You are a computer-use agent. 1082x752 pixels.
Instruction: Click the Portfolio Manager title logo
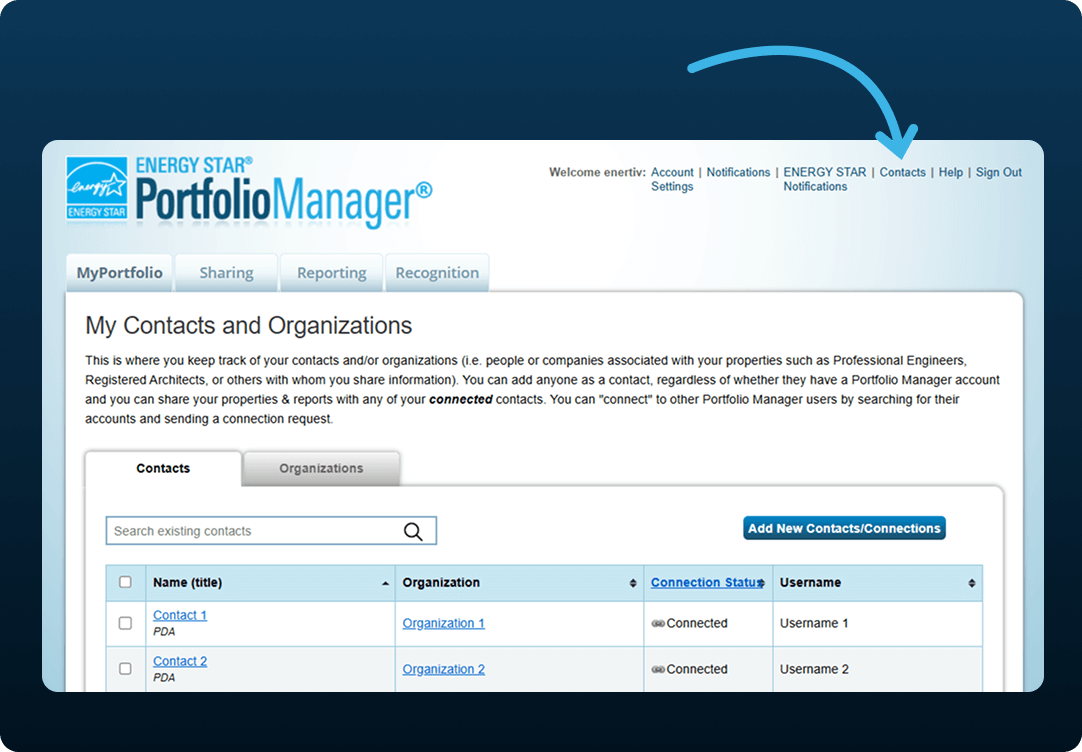[284, 193]
